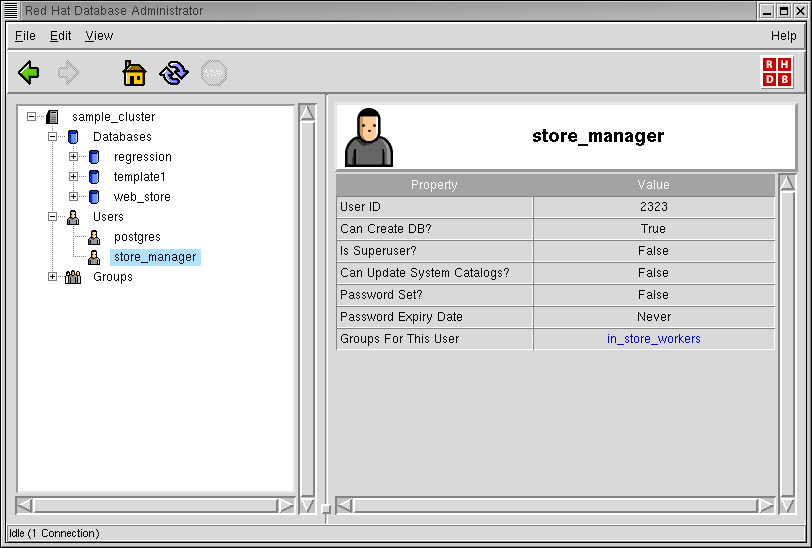Select template1 in the tree
This screenshot has height=548, width=812.
(139, 177)
